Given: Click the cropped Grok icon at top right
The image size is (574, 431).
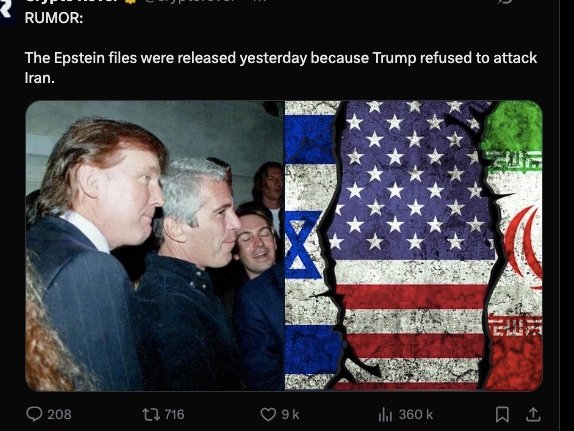Looking at the screenshot, I should pos(506,2).
